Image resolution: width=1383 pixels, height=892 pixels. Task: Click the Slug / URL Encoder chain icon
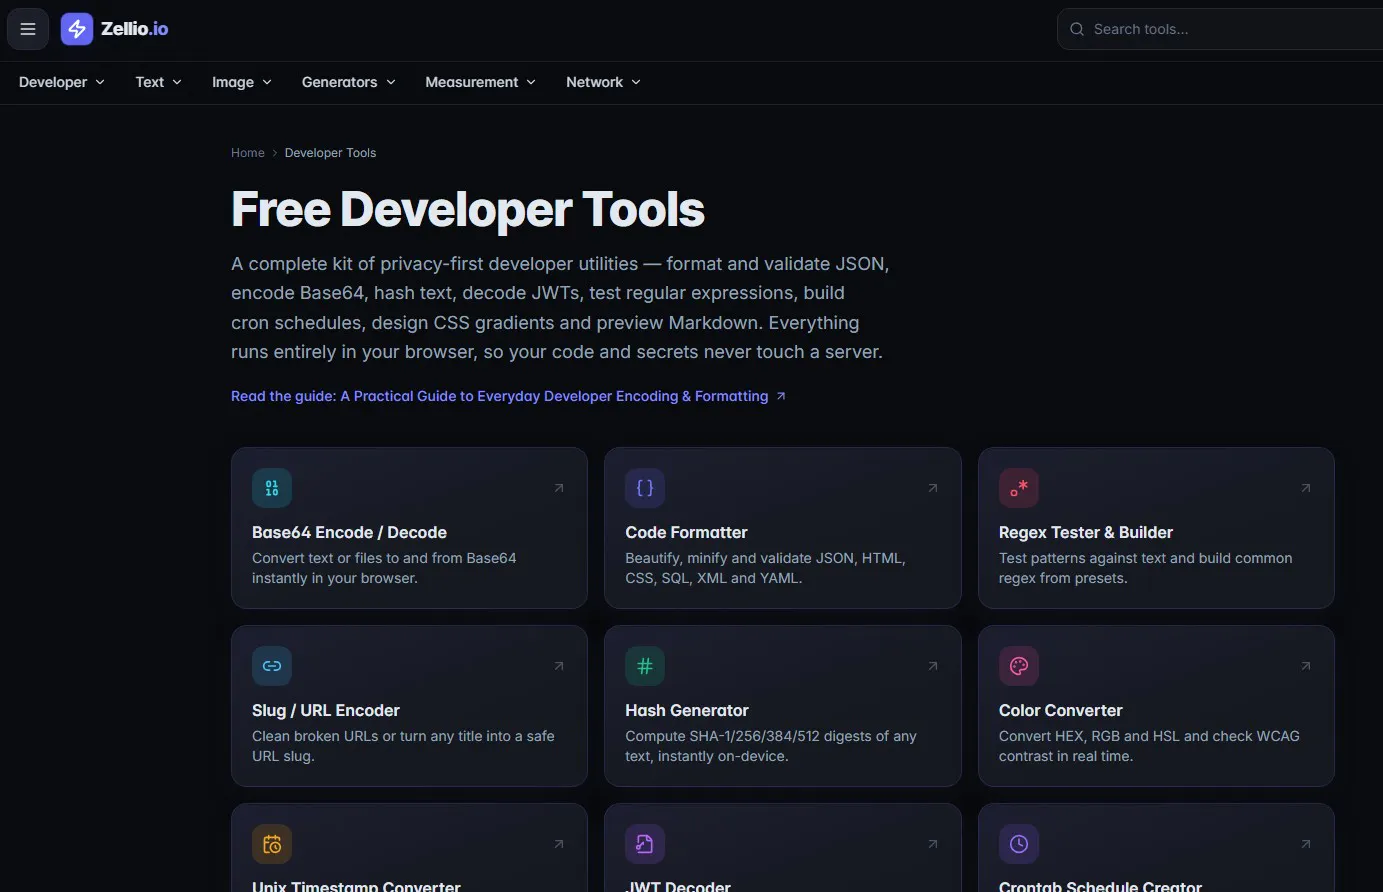point(272,666)
